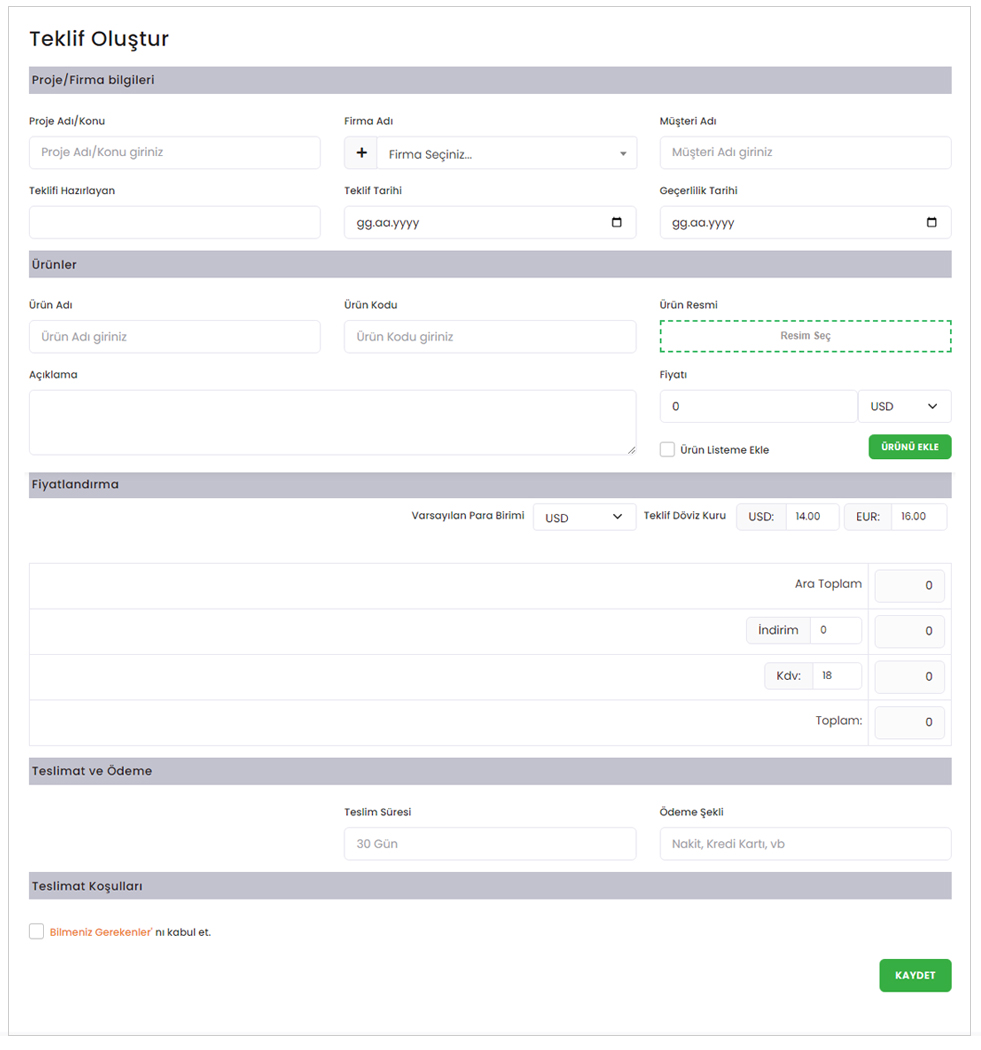Click inside the Açıklama text area
981x1050 pixels.
(x=332, y=422)
